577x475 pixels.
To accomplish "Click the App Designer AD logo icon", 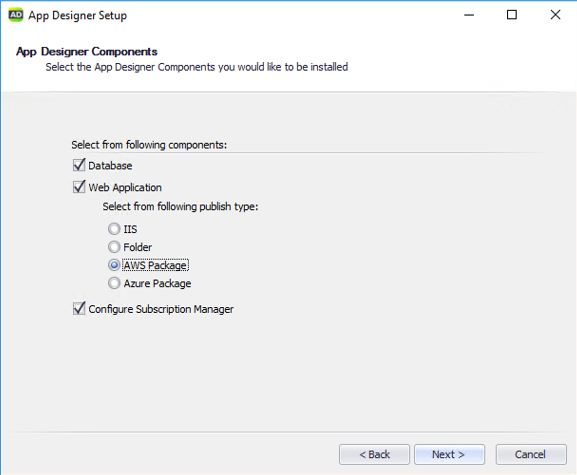I will [16, 15].
